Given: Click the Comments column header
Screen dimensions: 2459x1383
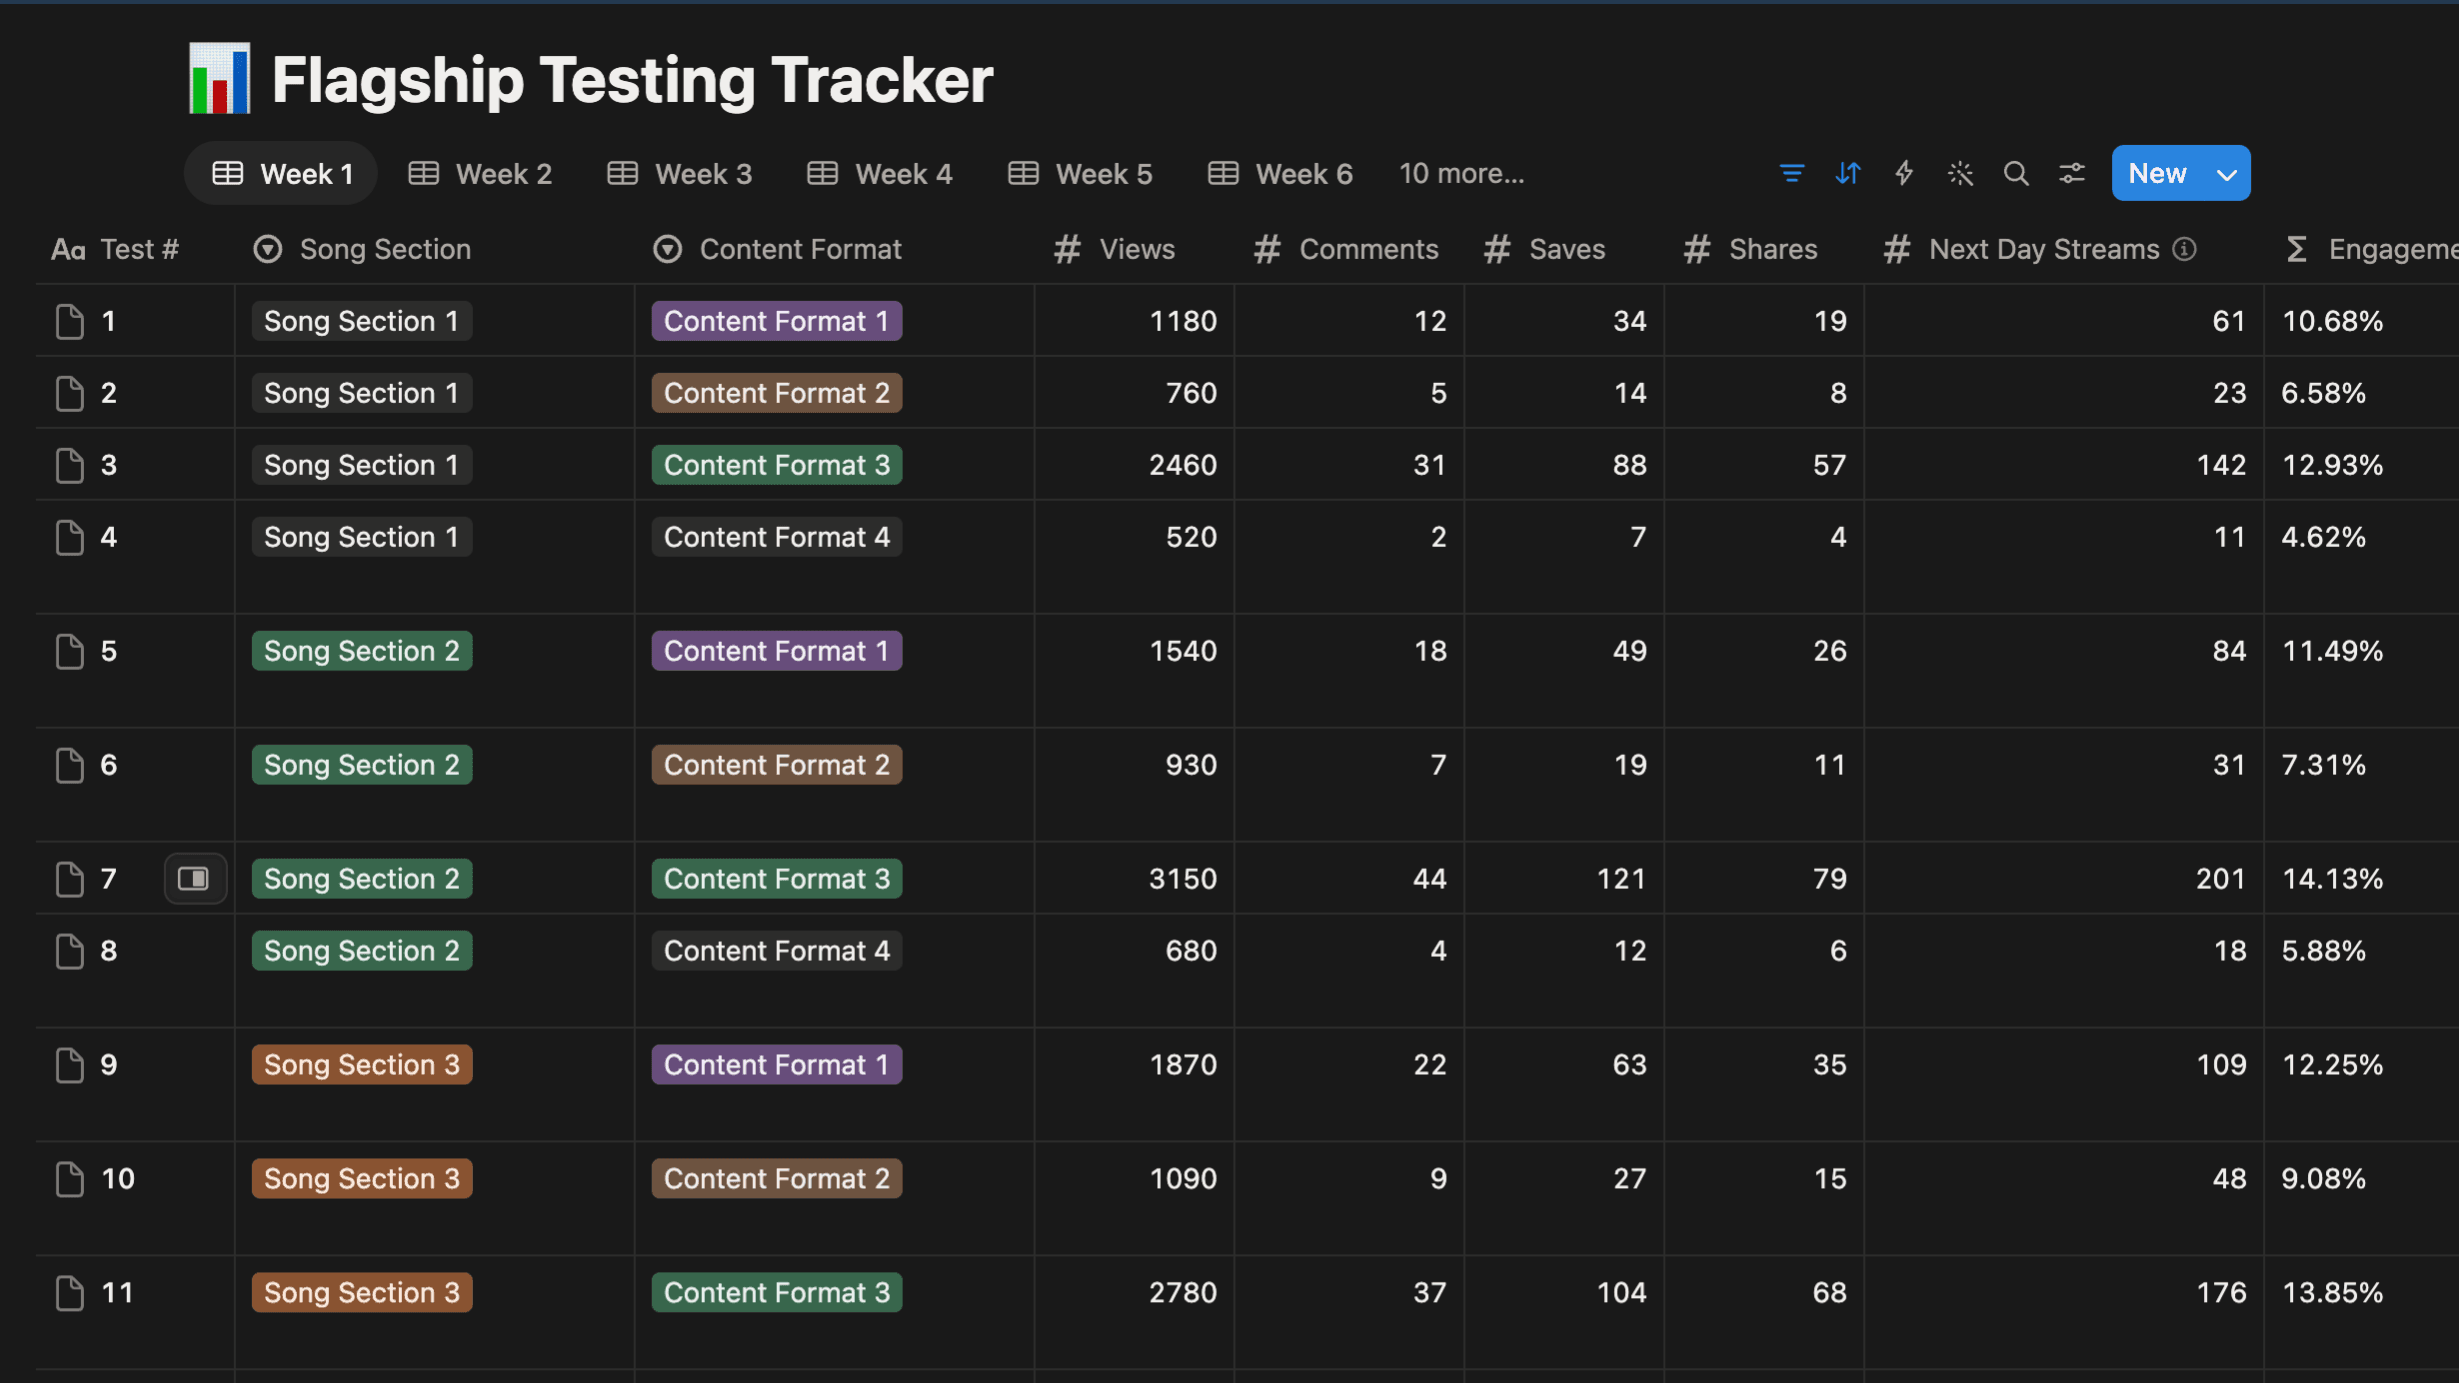Looking at the screenshot, I should tap(1349, 249).
